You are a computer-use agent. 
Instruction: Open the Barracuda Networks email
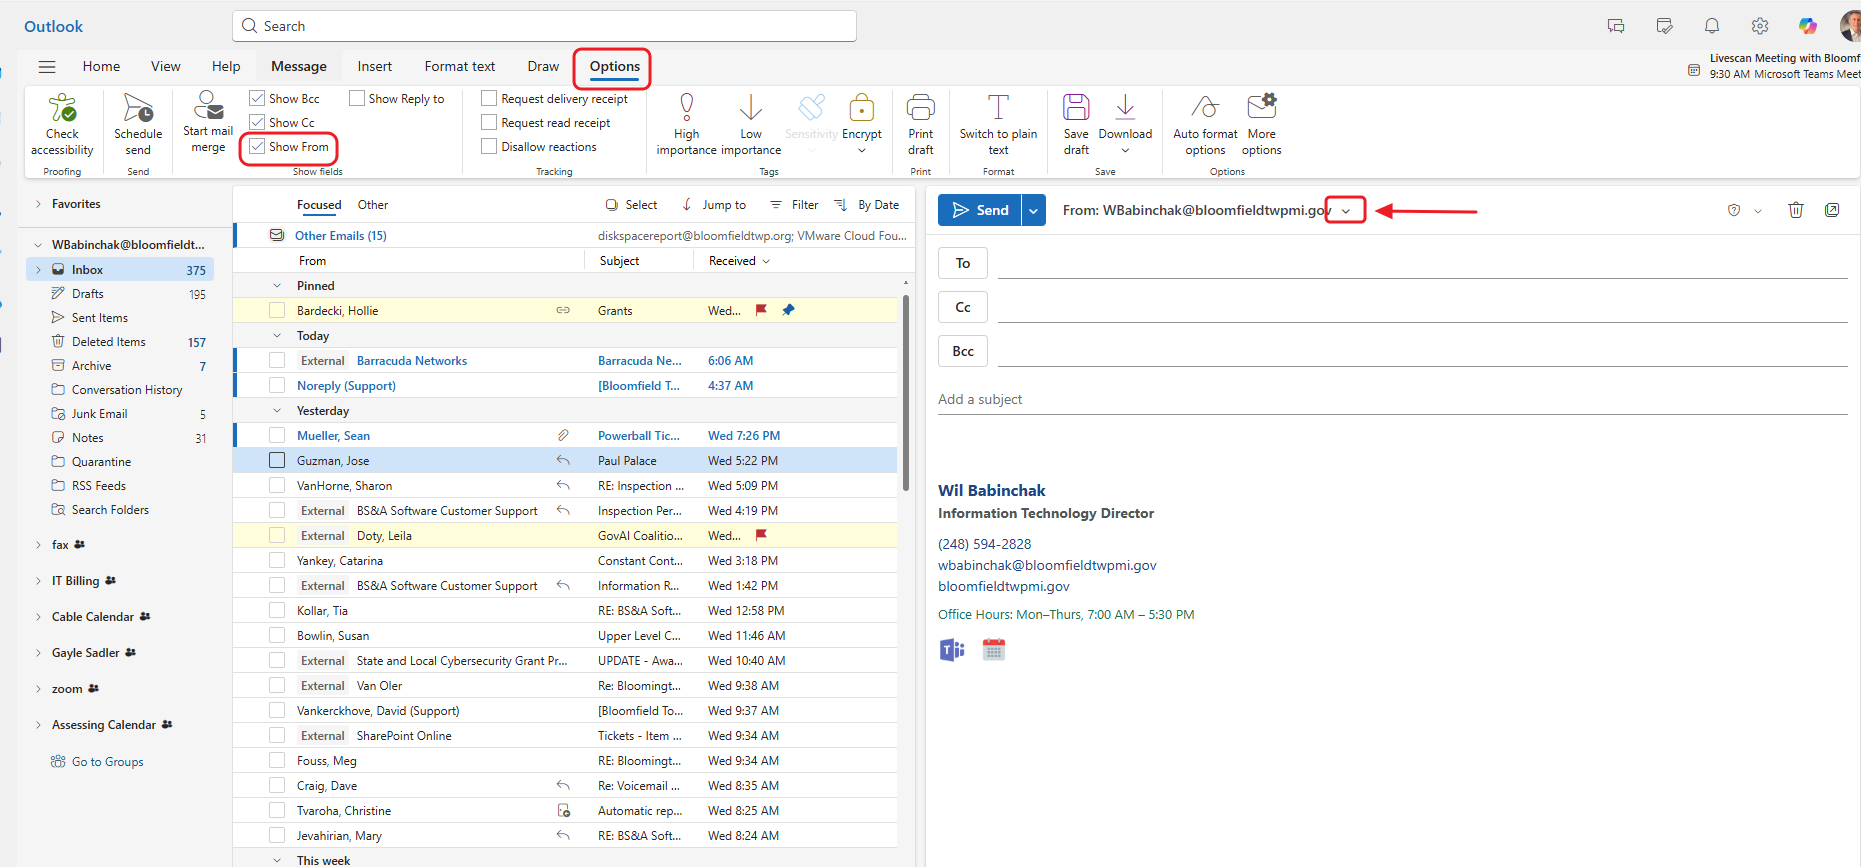[566, 361]
